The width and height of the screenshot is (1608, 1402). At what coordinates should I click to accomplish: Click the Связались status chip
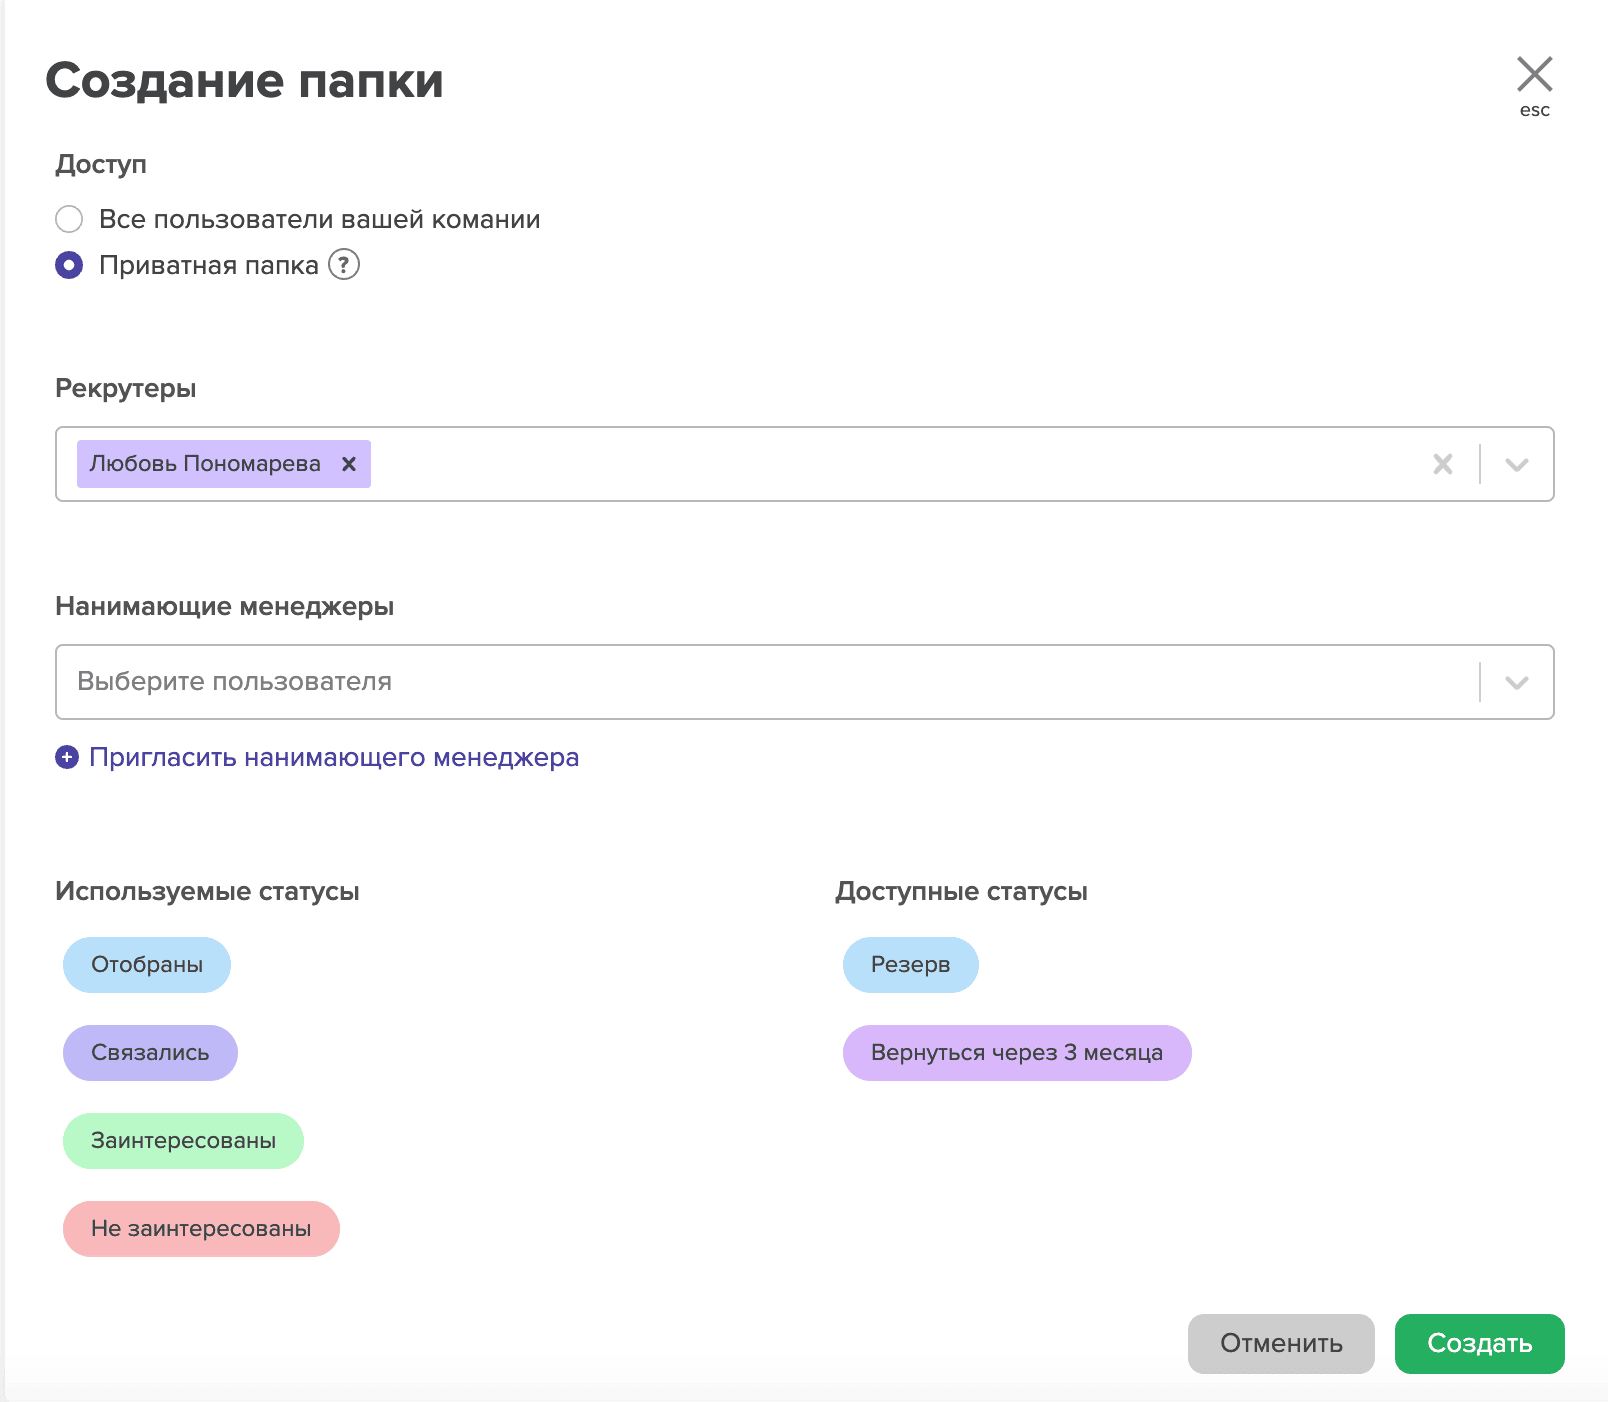[150, 1053]
